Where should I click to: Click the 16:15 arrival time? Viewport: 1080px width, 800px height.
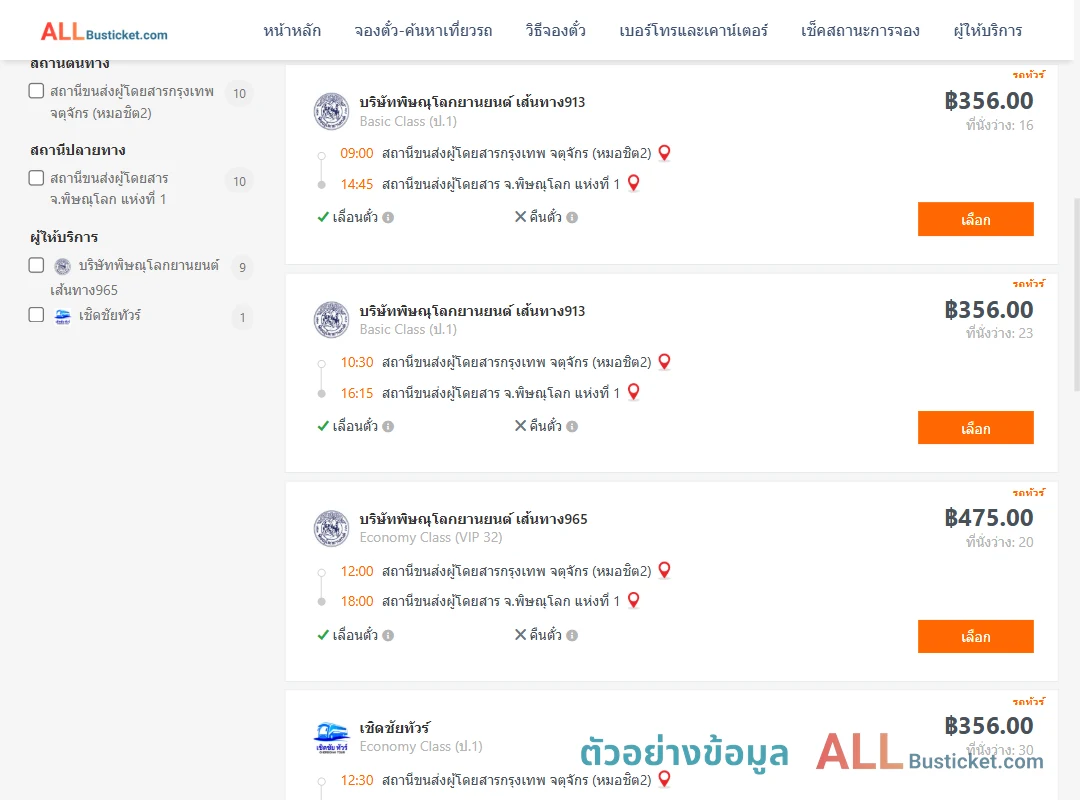coord(357,393)
